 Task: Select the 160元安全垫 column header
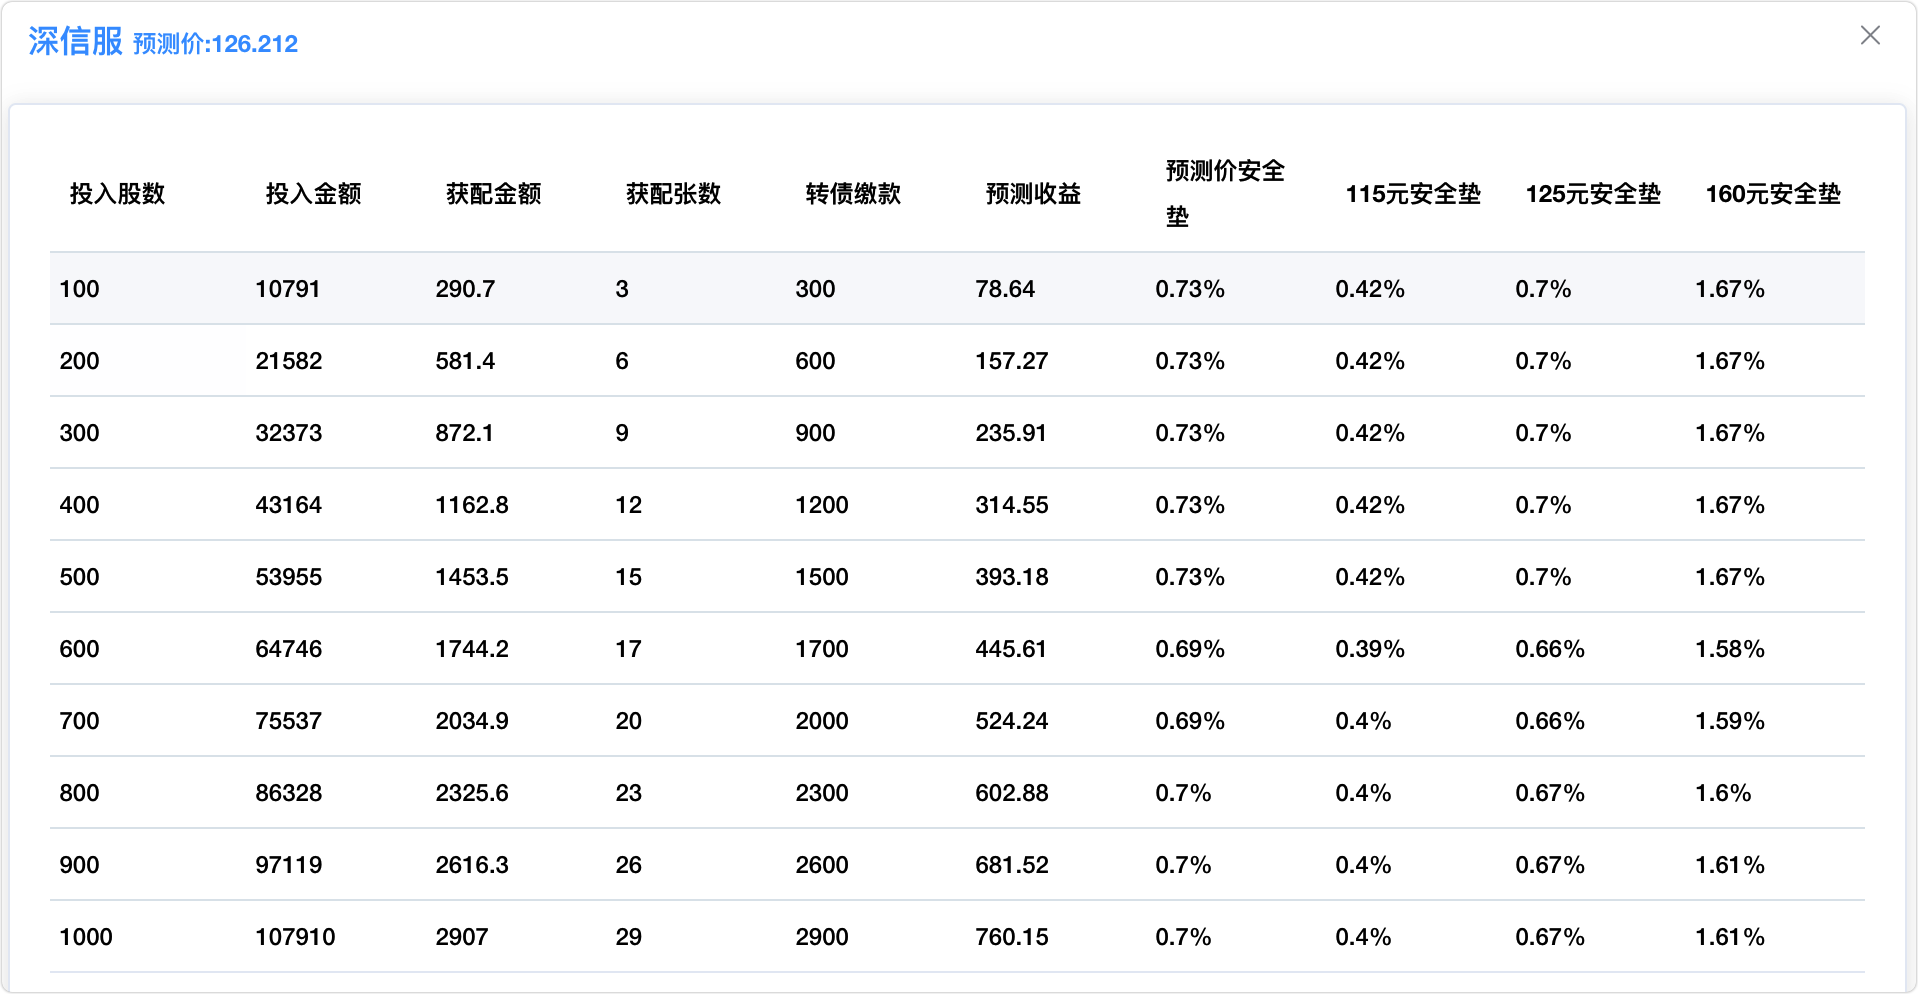1772,194
